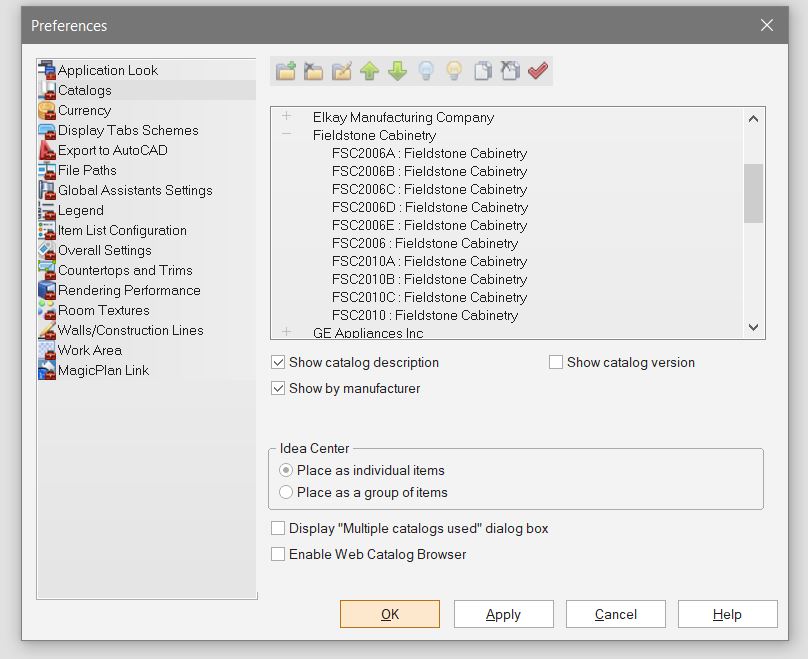Open the Catalogs preferences page
808x659 pixels.
coord(85,90)
